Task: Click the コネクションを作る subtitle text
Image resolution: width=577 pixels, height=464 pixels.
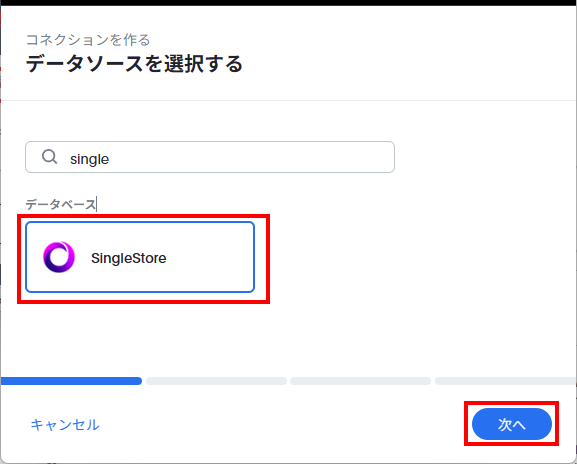Action: [88, 39]
